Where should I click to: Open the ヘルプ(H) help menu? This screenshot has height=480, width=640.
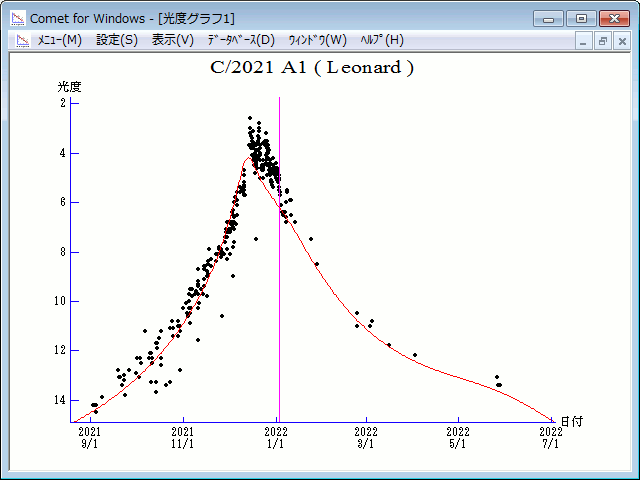coord(382,40)
